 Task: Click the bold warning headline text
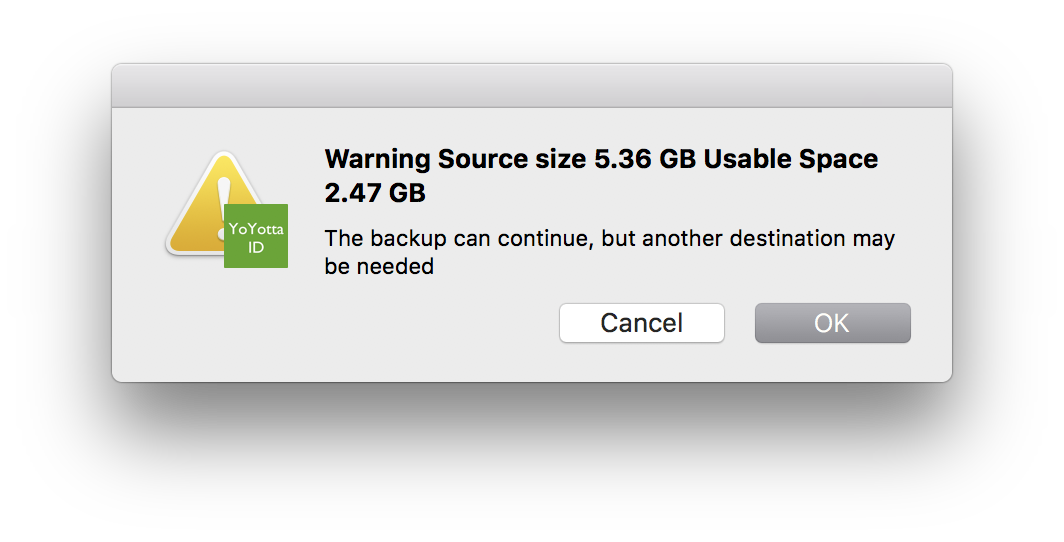601,176
